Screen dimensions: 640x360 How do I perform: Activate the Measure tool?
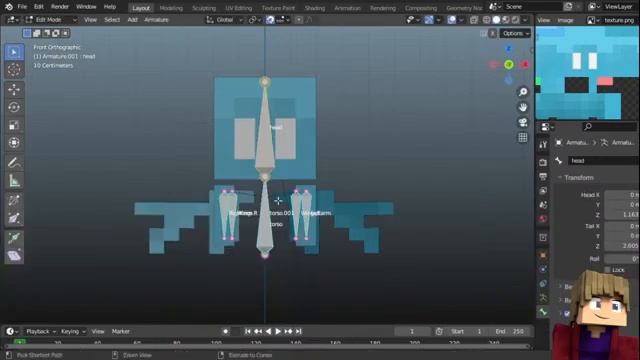pos(14,180)
